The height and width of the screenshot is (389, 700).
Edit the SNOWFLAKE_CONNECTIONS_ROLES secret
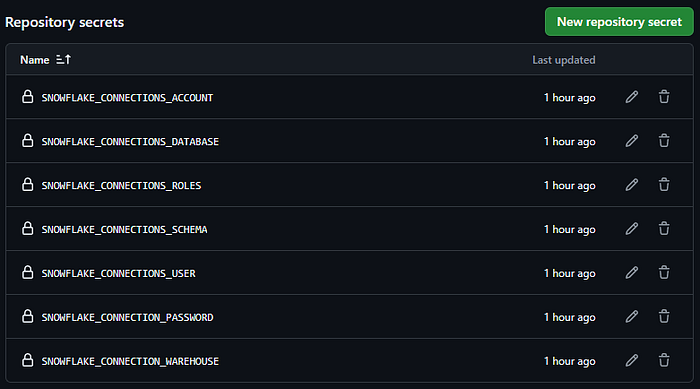[x=631, y=184]
